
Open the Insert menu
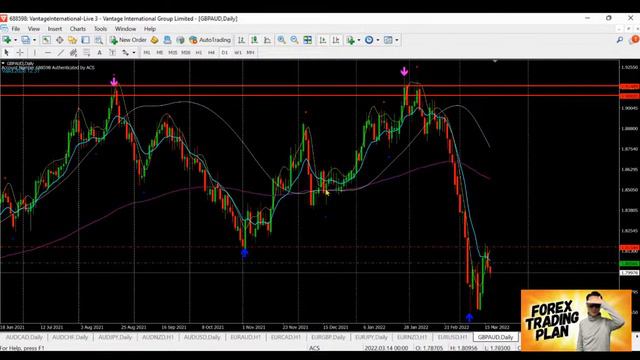(x=55, y=29)
